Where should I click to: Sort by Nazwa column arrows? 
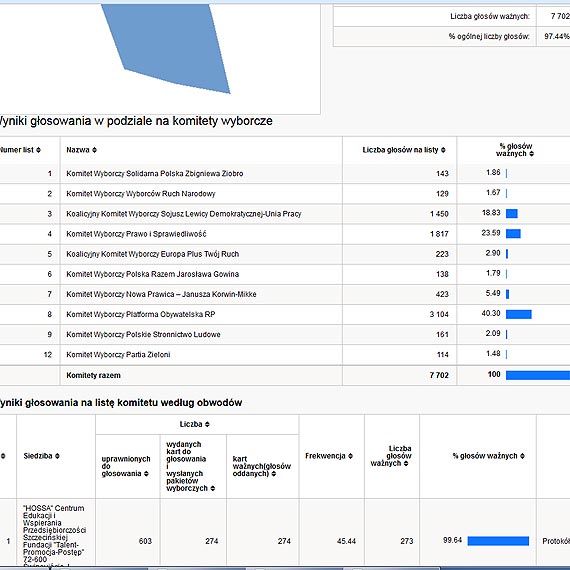[x=95, y=150]
